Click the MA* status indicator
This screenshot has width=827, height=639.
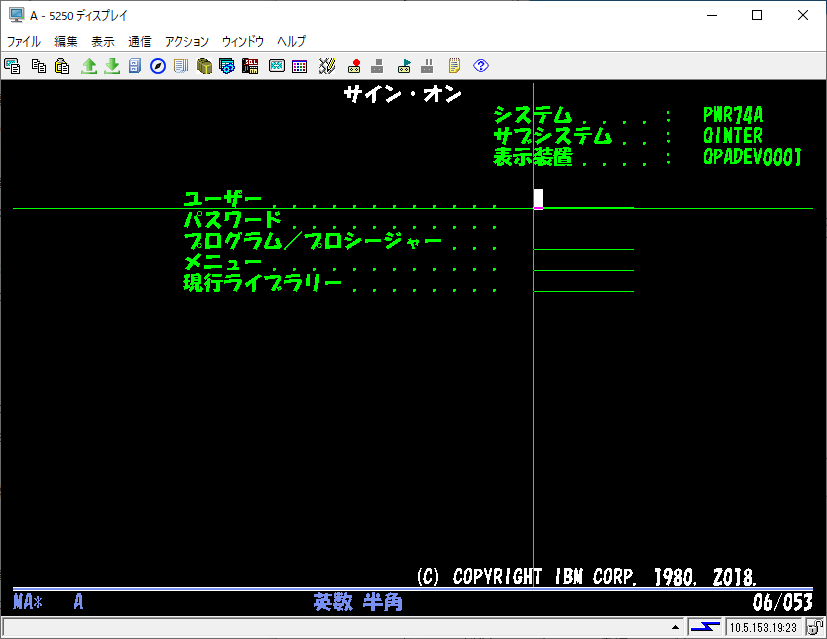pos(28,602)
